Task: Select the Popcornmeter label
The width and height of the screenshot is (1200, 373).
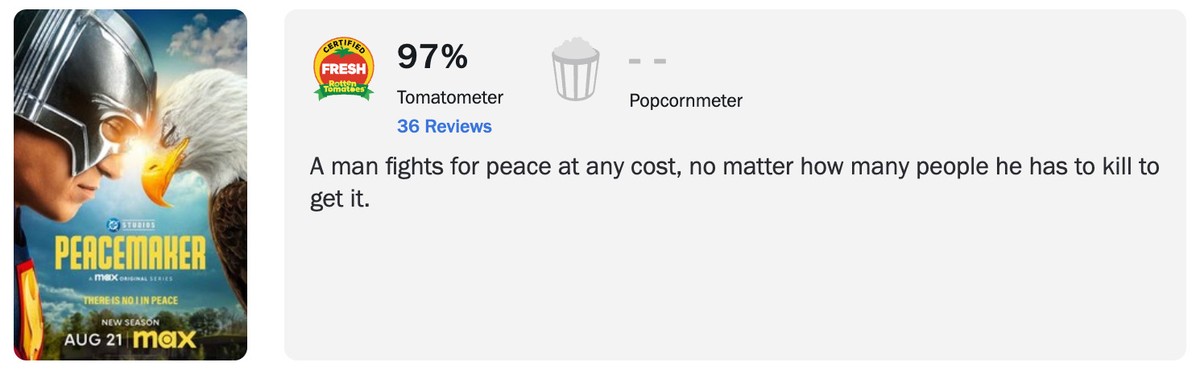Action: [686, 101]
